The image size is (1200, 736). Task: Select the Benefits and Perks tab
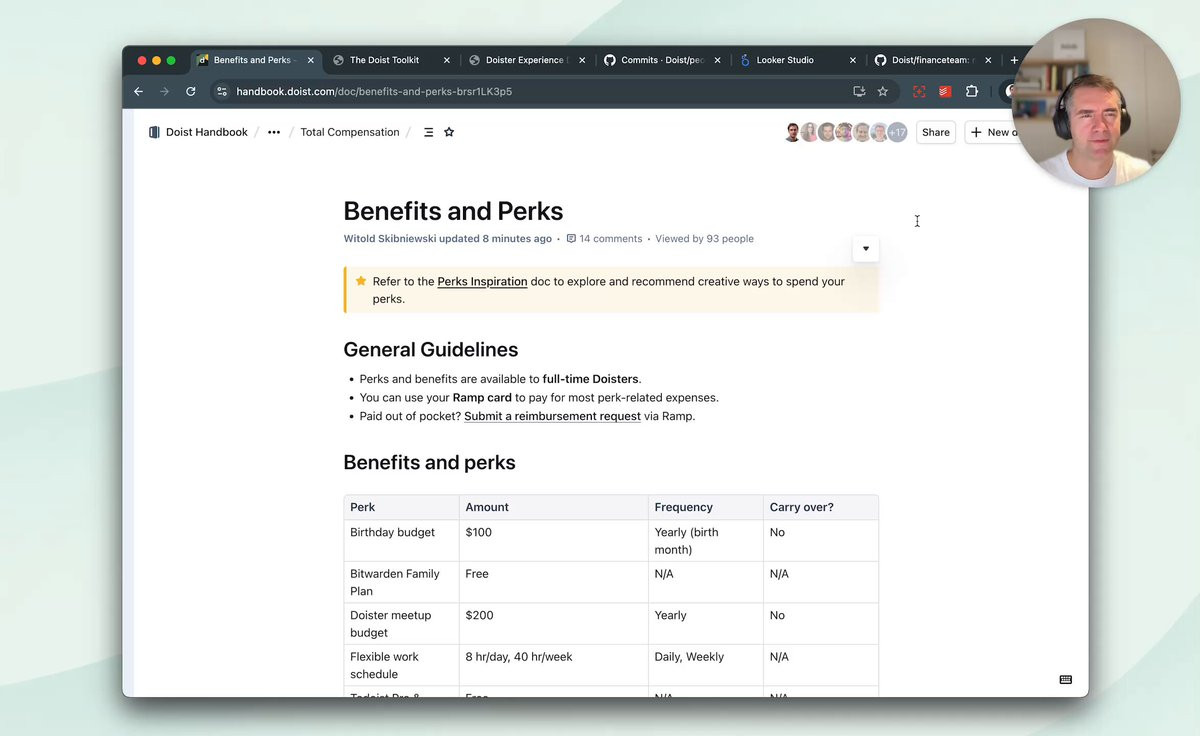[x=254, y=60]
